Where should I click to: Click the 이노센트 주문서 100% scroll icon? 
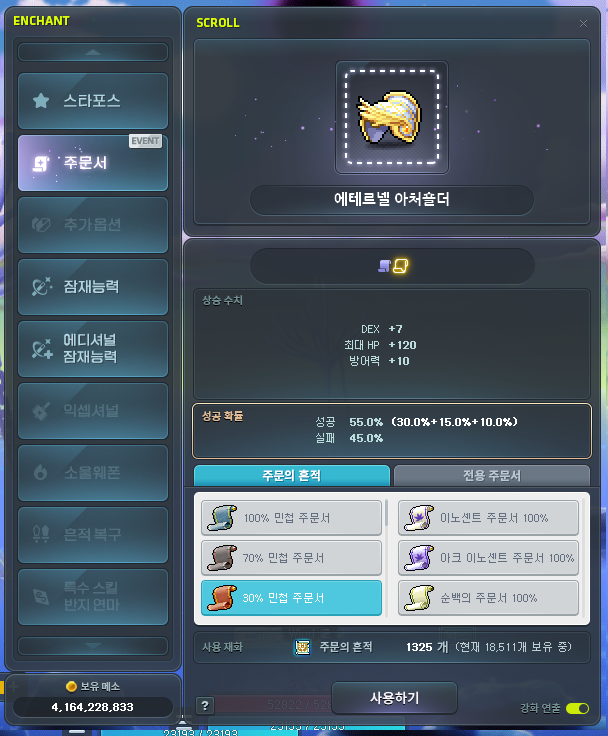[x=419, y=518]
